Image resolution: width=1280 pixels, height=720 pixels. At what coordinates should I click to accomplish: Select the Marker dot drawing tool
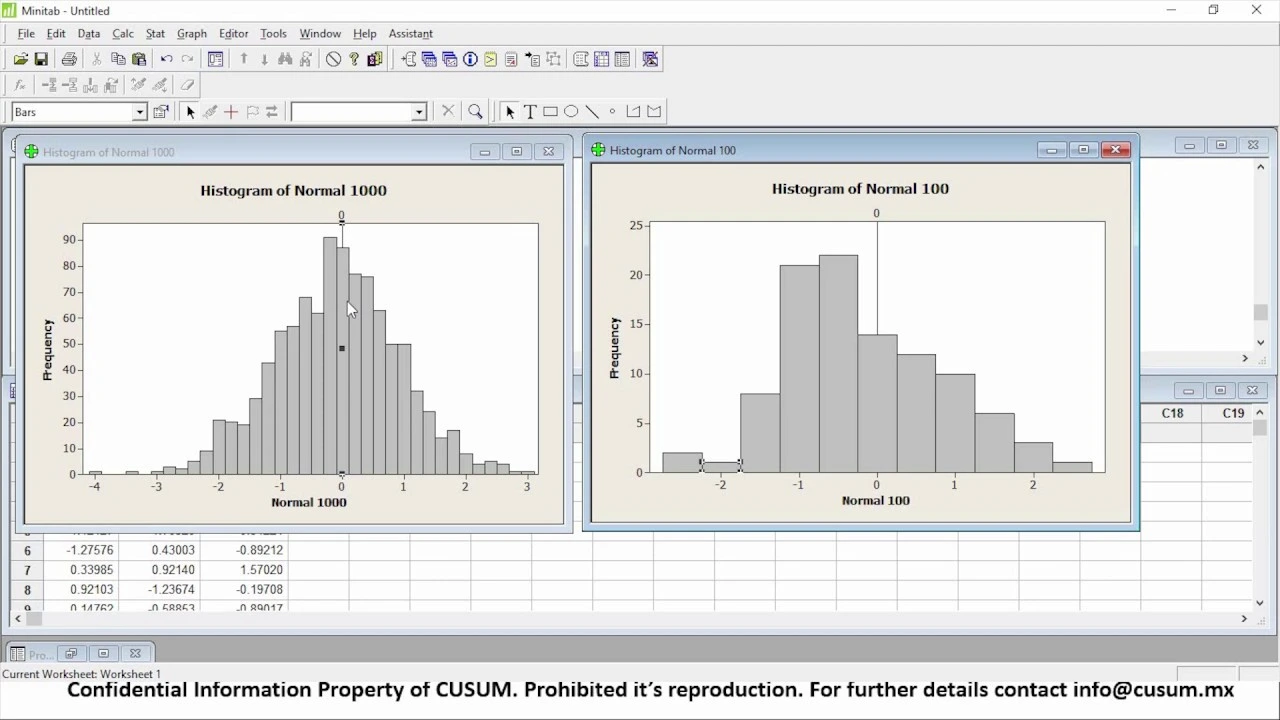[612, 112]
